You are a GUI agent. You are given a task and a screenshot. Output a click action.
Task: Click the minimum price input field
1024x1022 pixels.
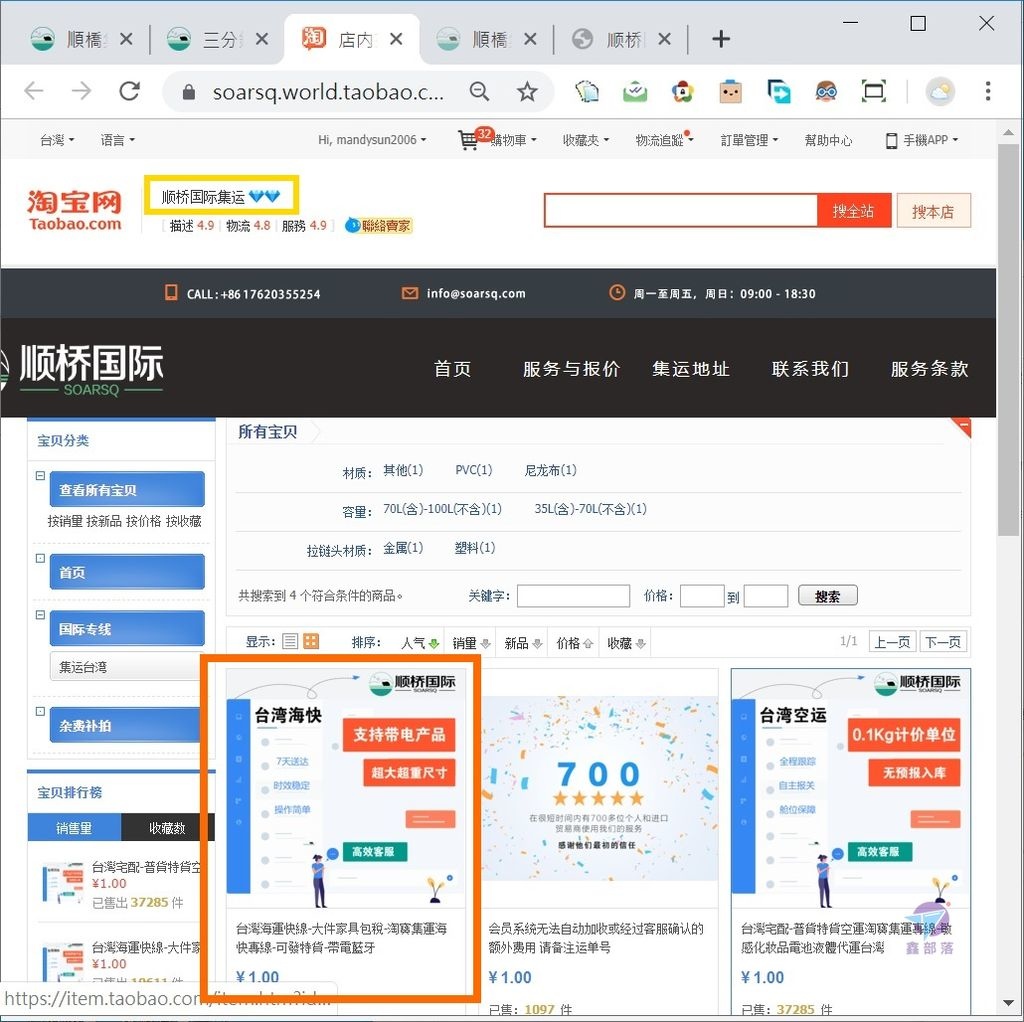pyautogui.click(x=702, y=596)
